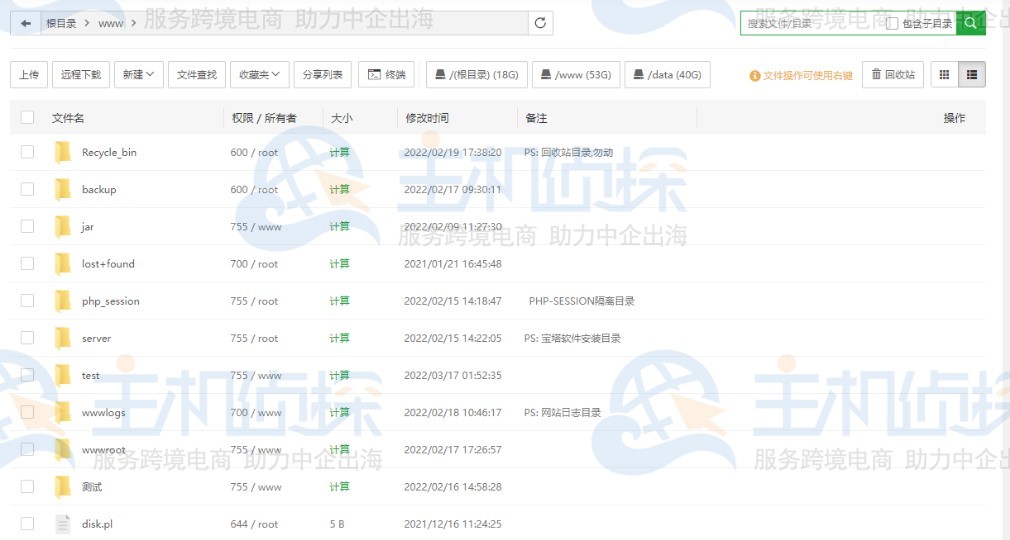Click the back arrow in the path bar
The image size is (1010, 540).
(26, 23)
